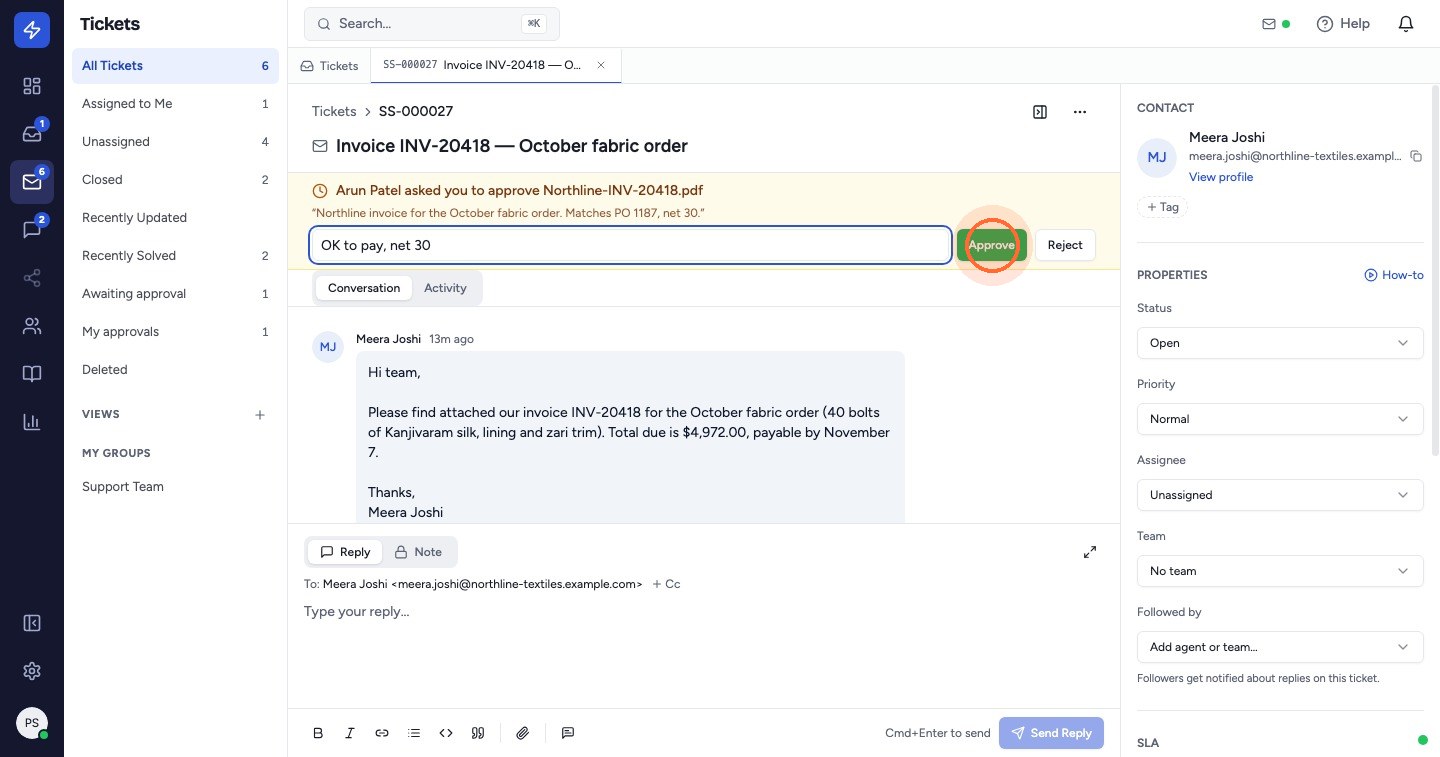
Task: Open the contacts people icon in left rail
Action: point(32,326)
